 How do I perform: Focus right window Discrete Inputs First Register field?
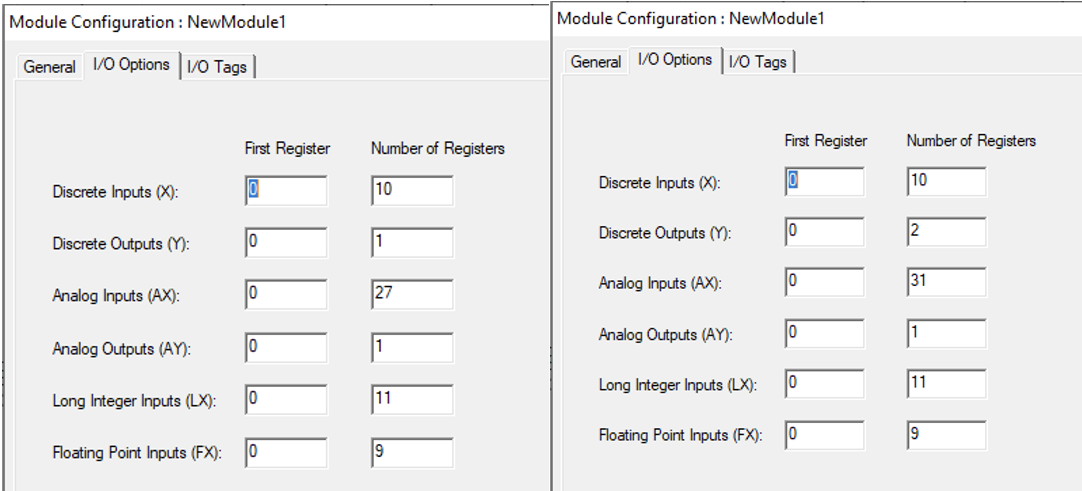coord(825,182)
